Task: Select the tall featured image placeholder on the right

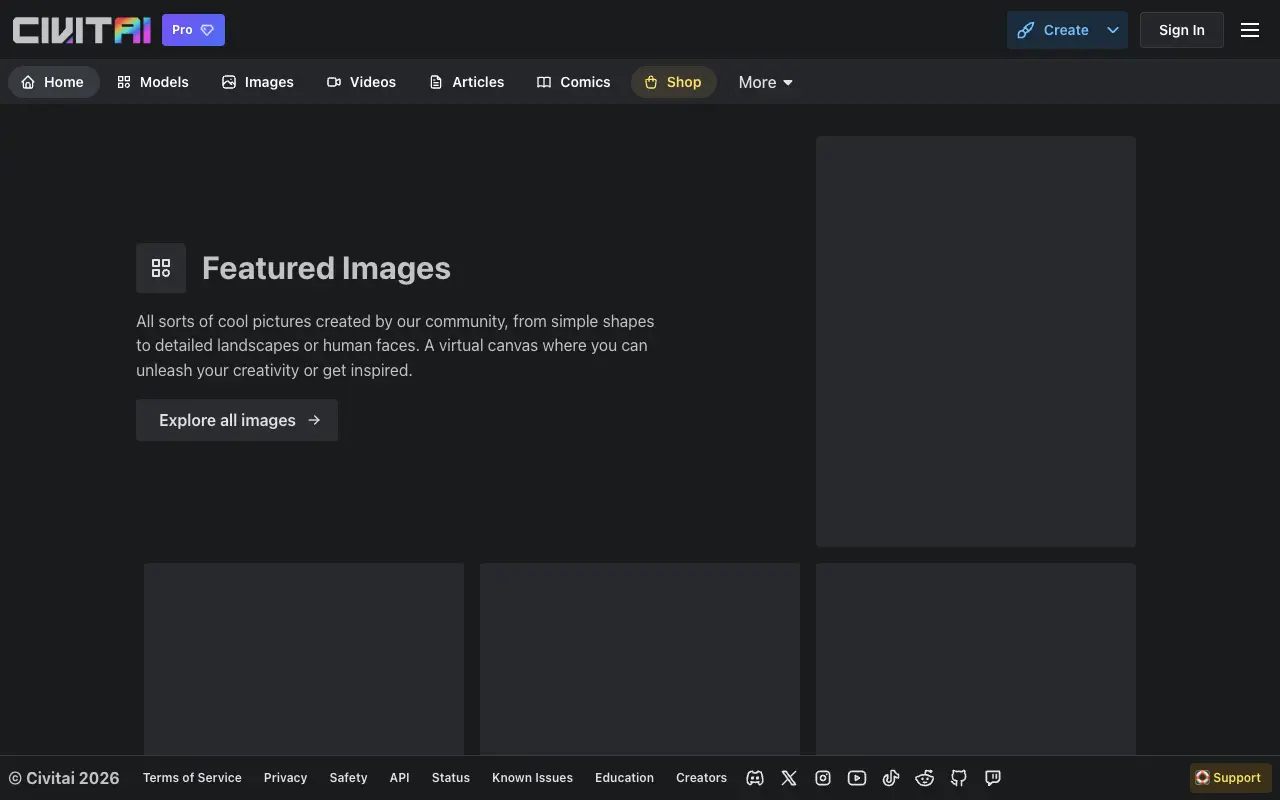Action: click(976, 342)
